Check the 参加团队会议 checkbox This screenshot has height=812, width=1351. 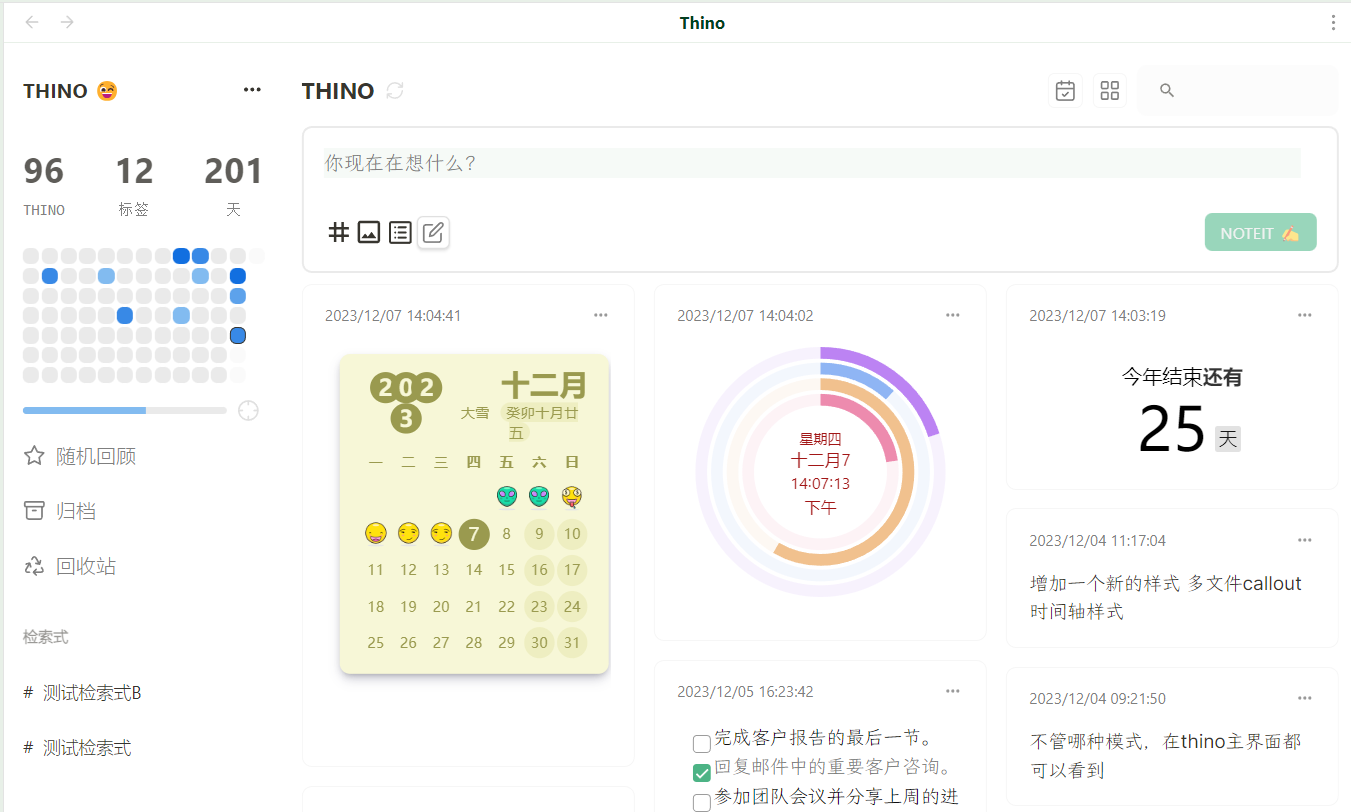coord(702,801)
